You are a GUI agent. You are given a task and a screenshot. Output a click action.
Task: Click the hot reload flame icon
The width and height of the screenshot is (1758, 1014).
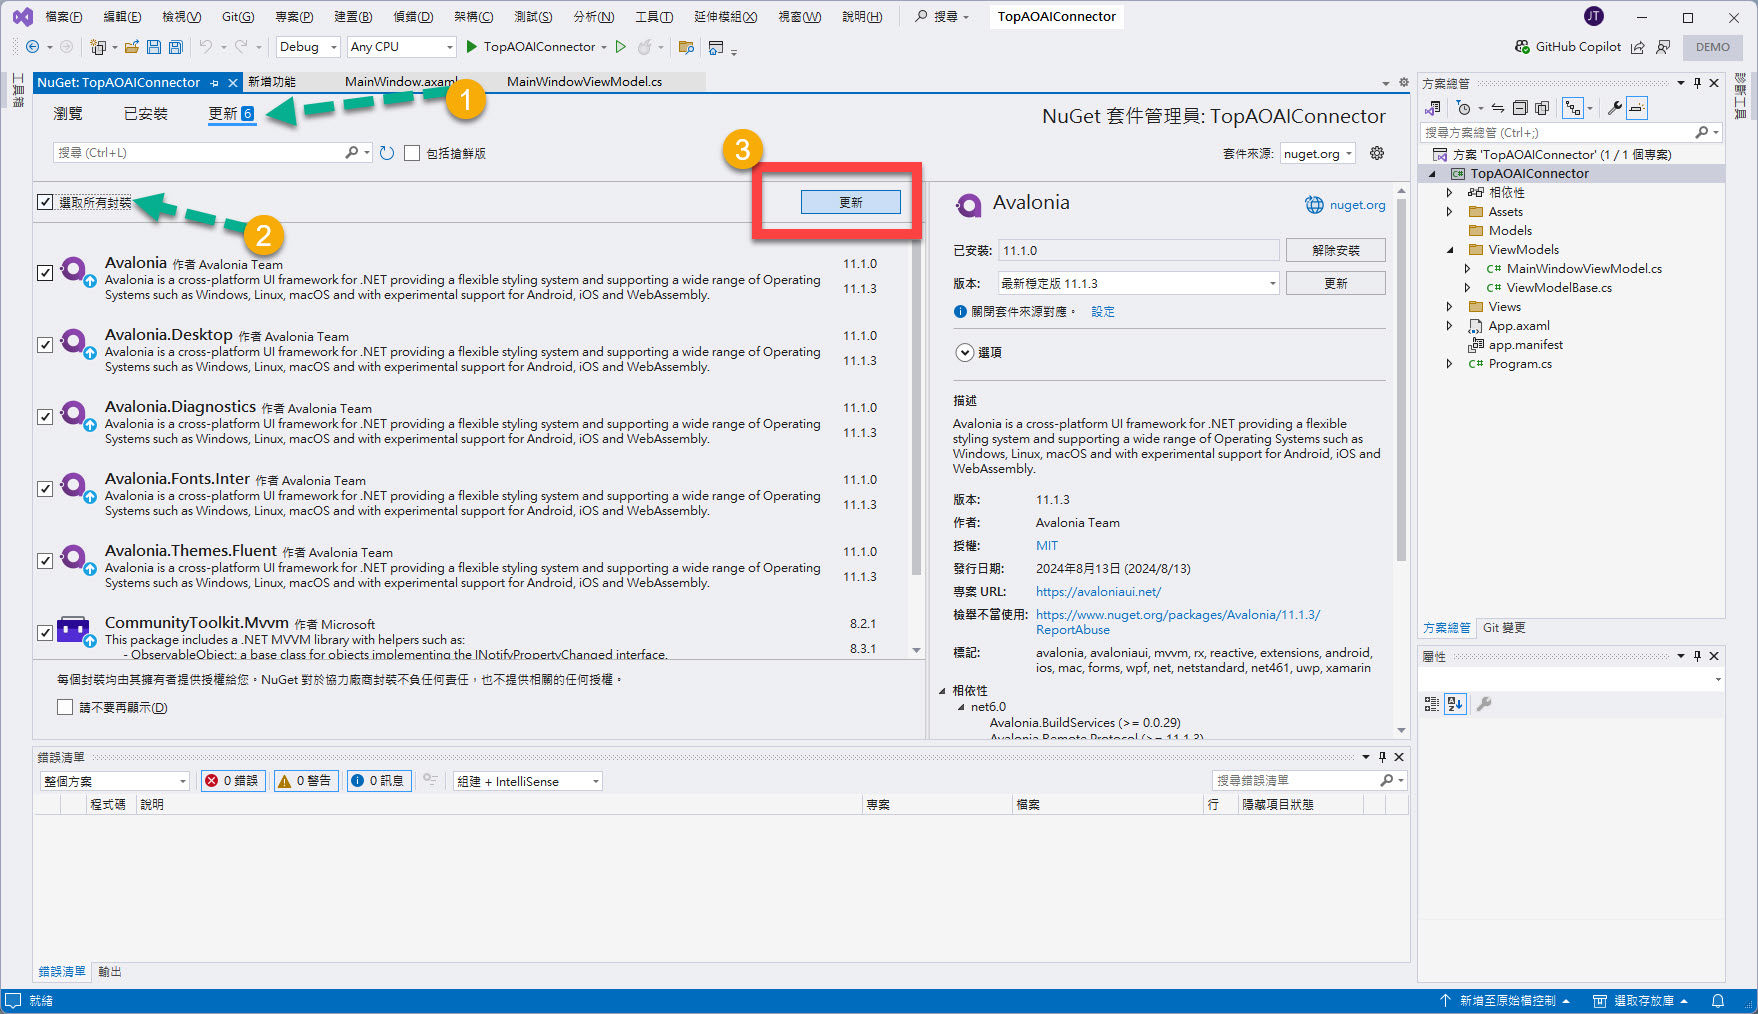pos(645,47)
